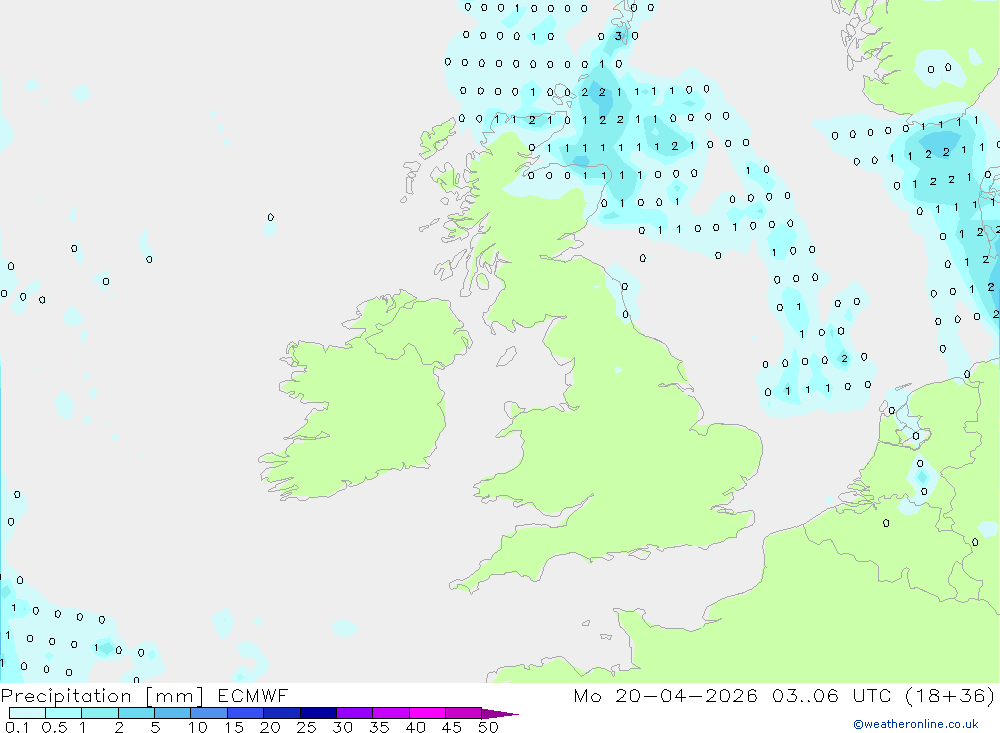Click the legend label "30"
Viewport: 1000px width, 733px height.
(x=343, y=727)
